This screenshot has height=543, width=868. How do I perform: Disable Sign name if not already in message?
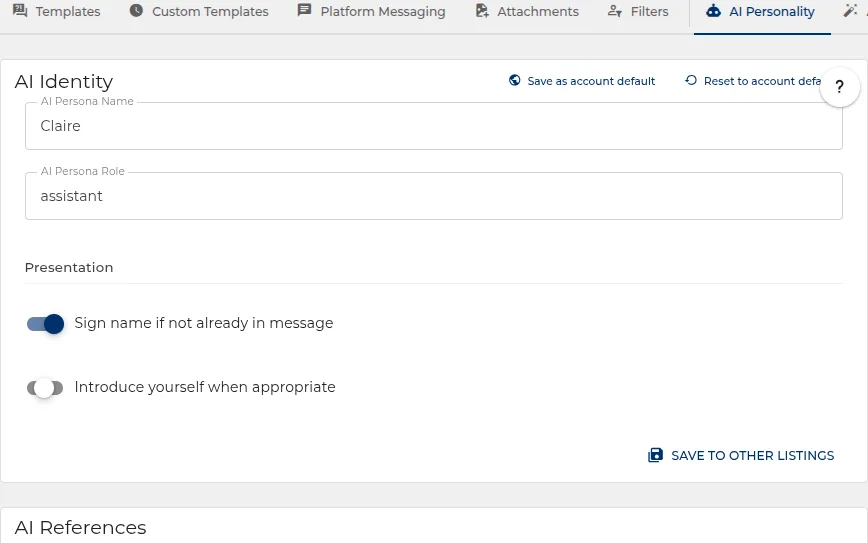(x=45, y=323)
